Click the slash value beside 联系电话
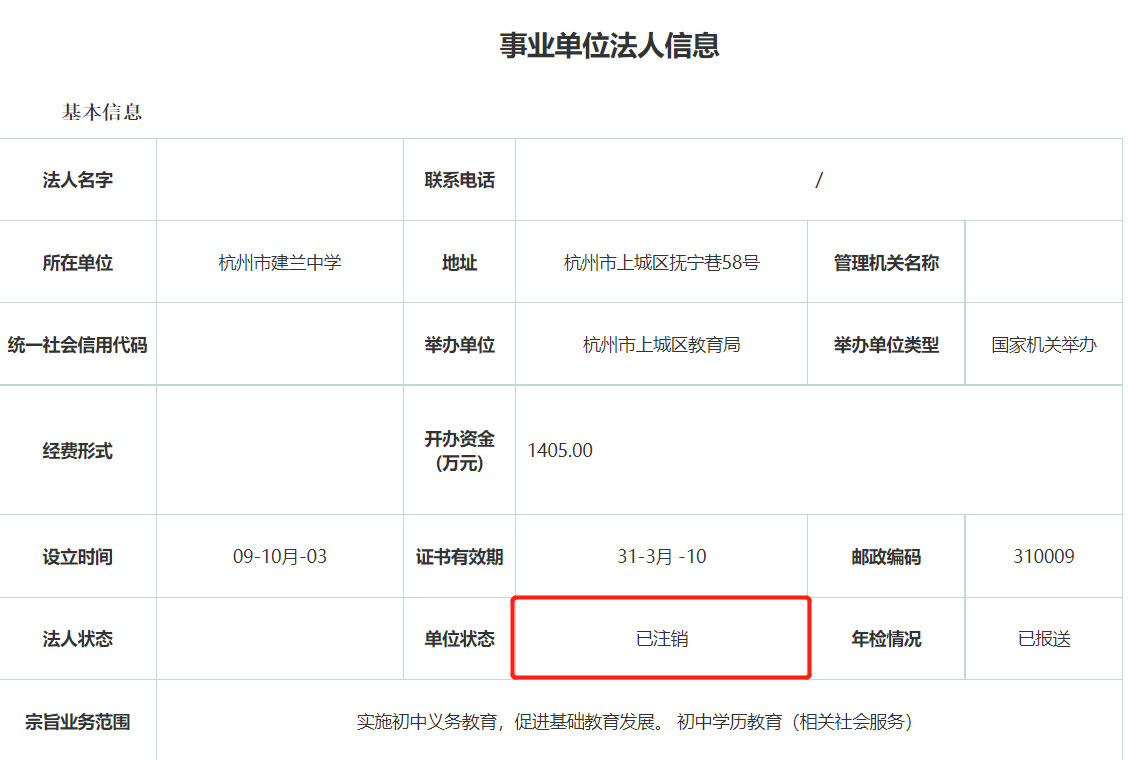Viewport: 1128px width, 760px height. [x=819, y=180]
